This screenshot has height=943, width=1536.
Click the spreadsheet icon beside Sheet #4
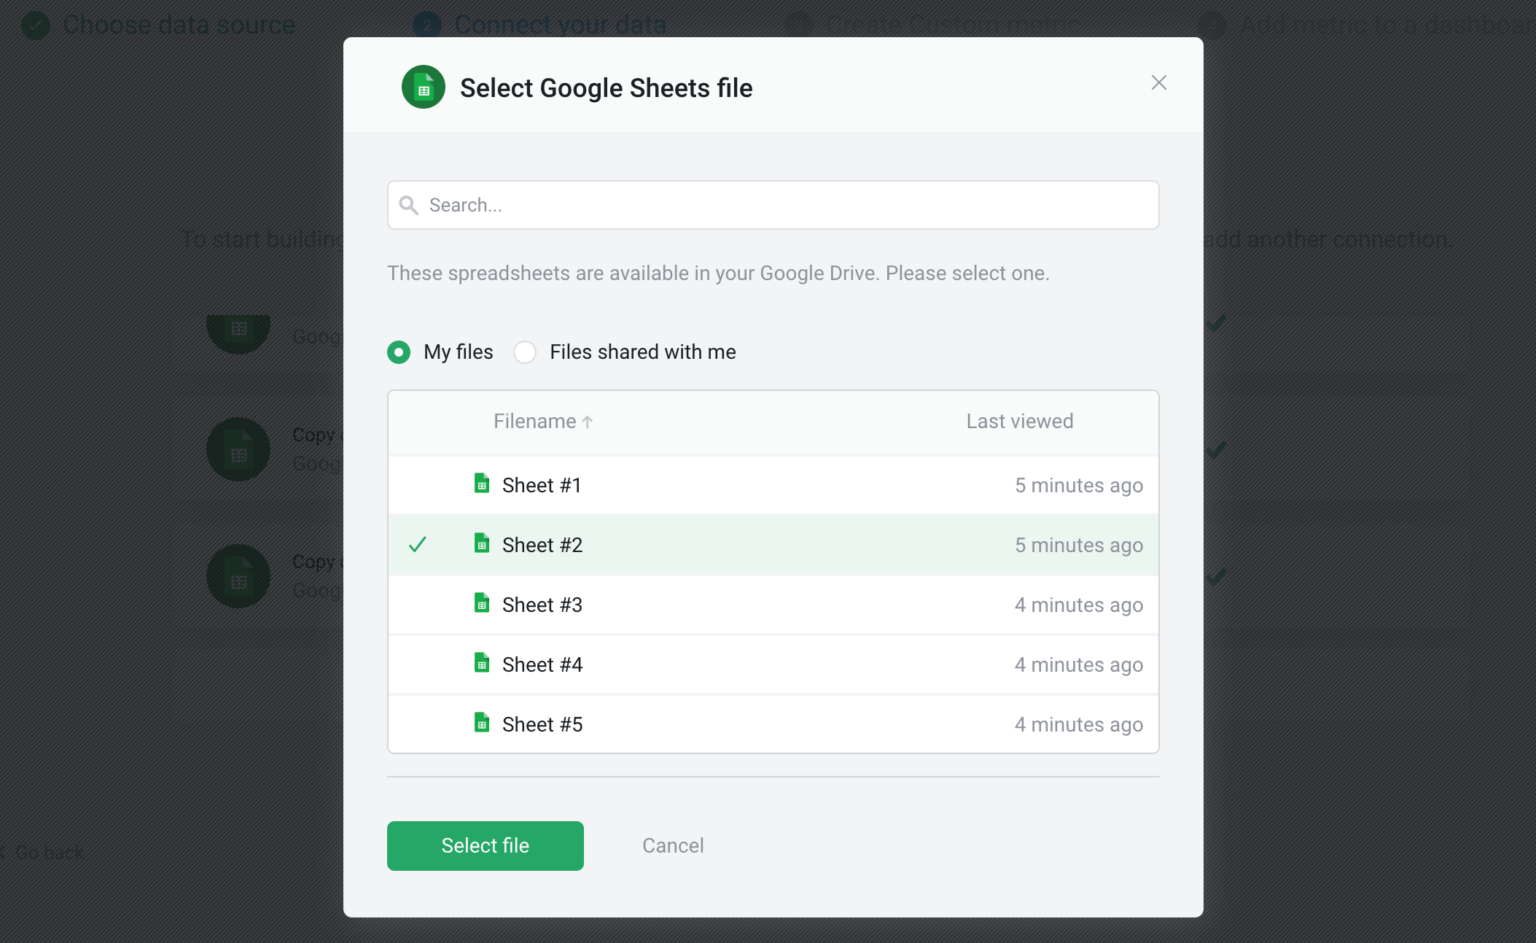click(x=481, y=663)
